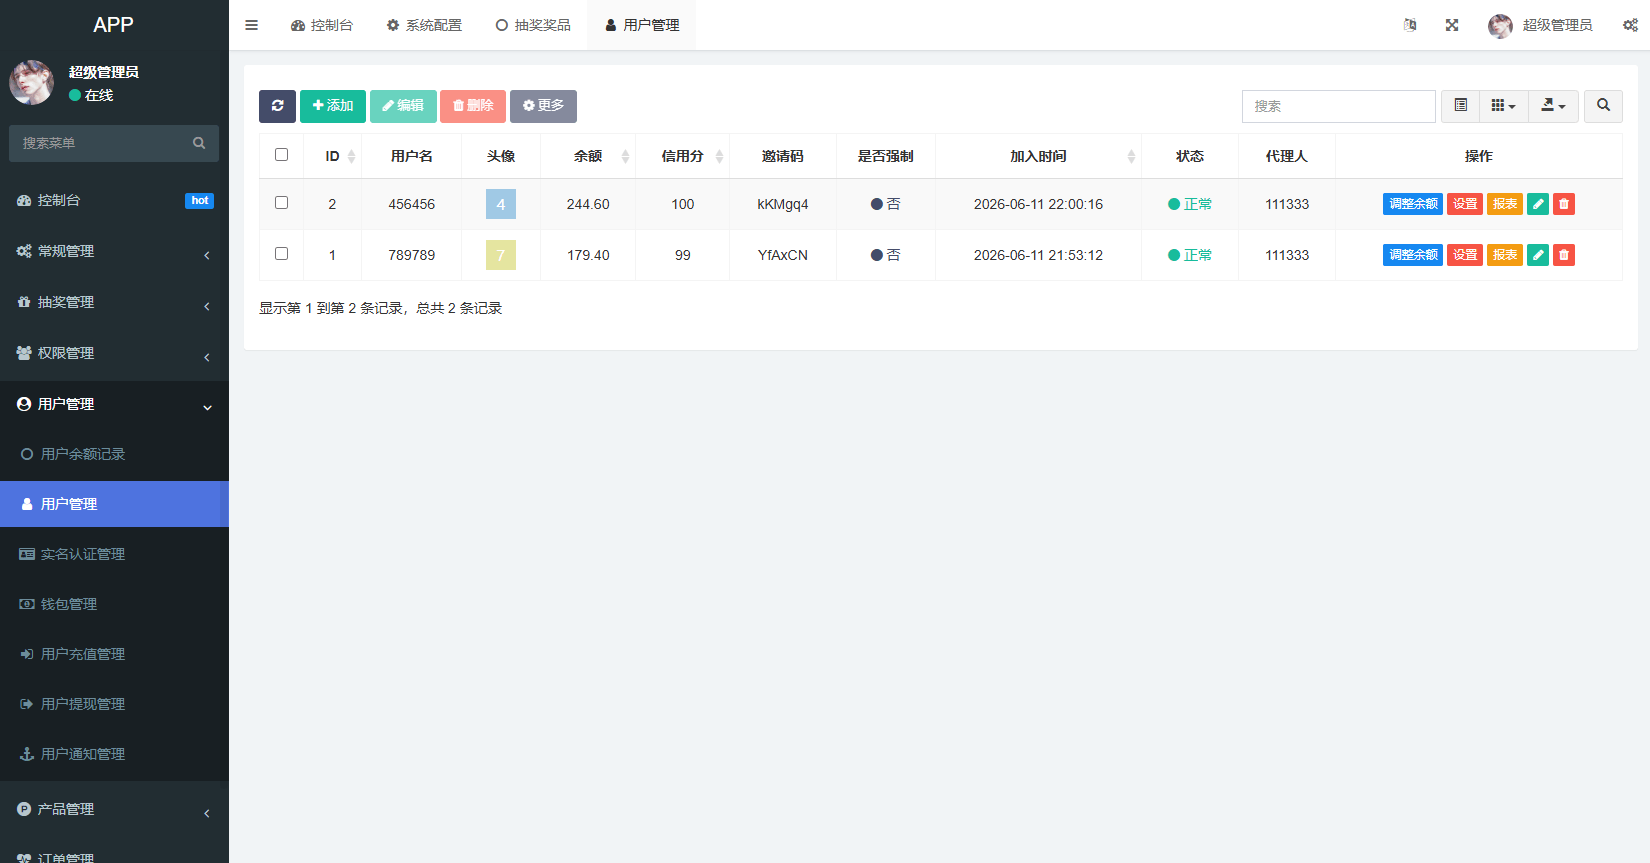Click the green 添加 button

pos(333,106)
